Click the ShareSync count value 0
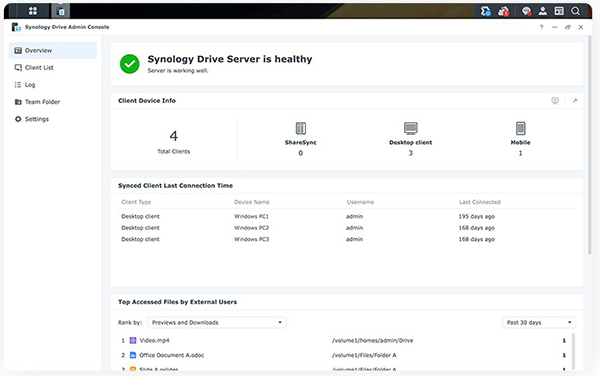 click(301, 153)
